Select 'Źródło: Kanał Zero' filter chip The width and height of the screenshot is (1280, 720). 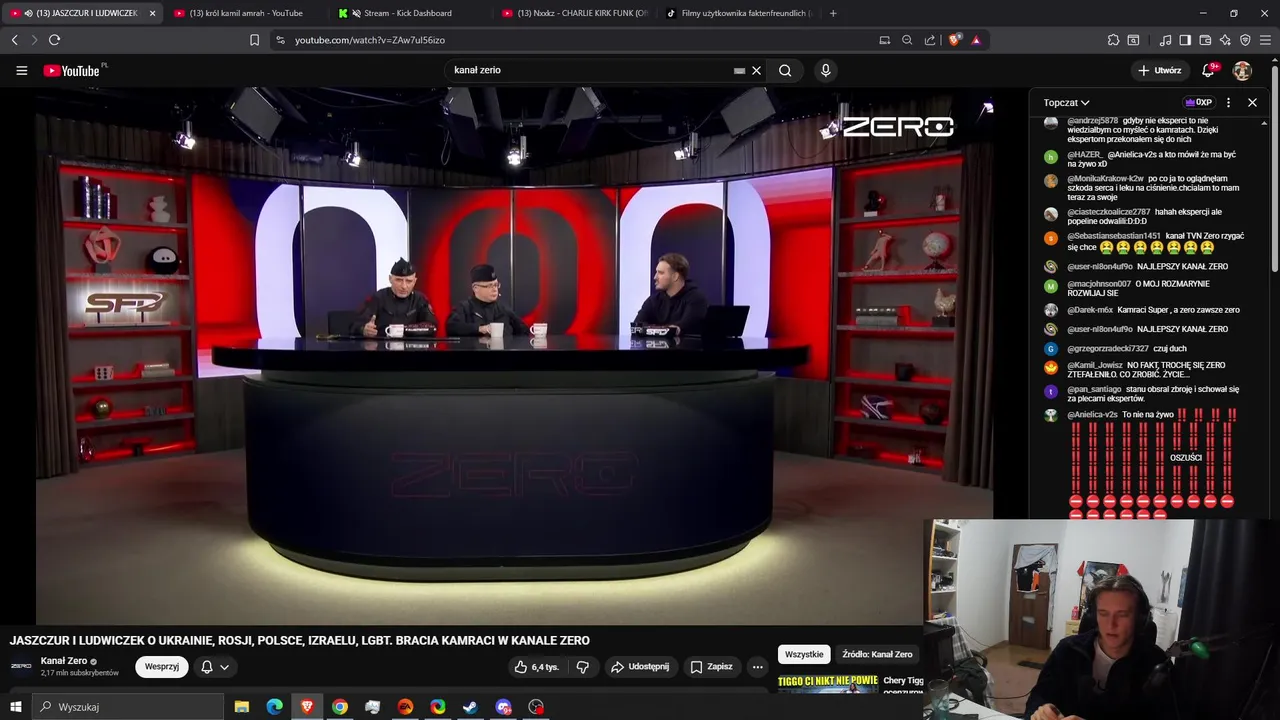(x=877, y=654)
